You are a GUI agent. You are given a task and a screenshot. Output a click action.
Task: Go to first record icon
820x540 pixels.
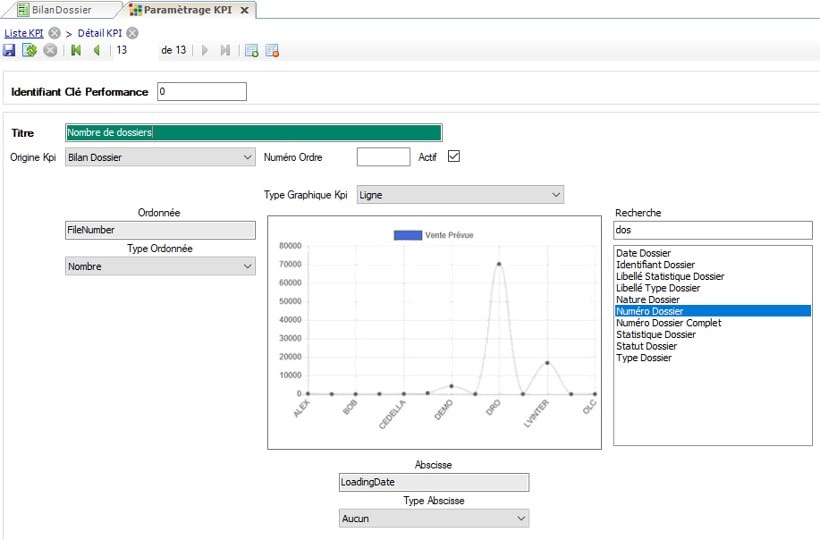pyautogui.click(x=76, y=51)
